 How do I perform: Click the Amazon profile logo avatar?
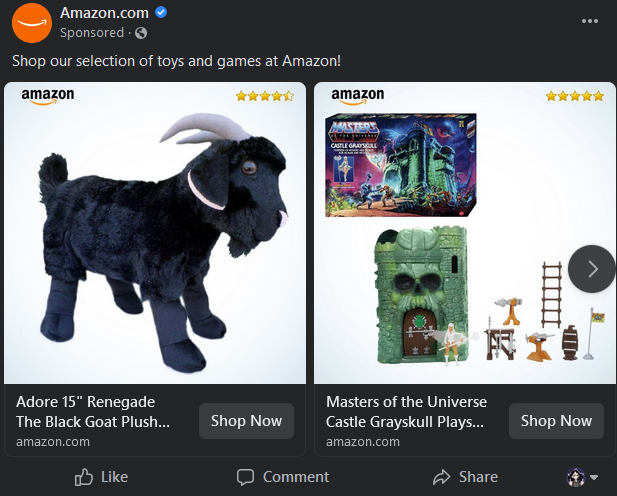coord(32,23)
